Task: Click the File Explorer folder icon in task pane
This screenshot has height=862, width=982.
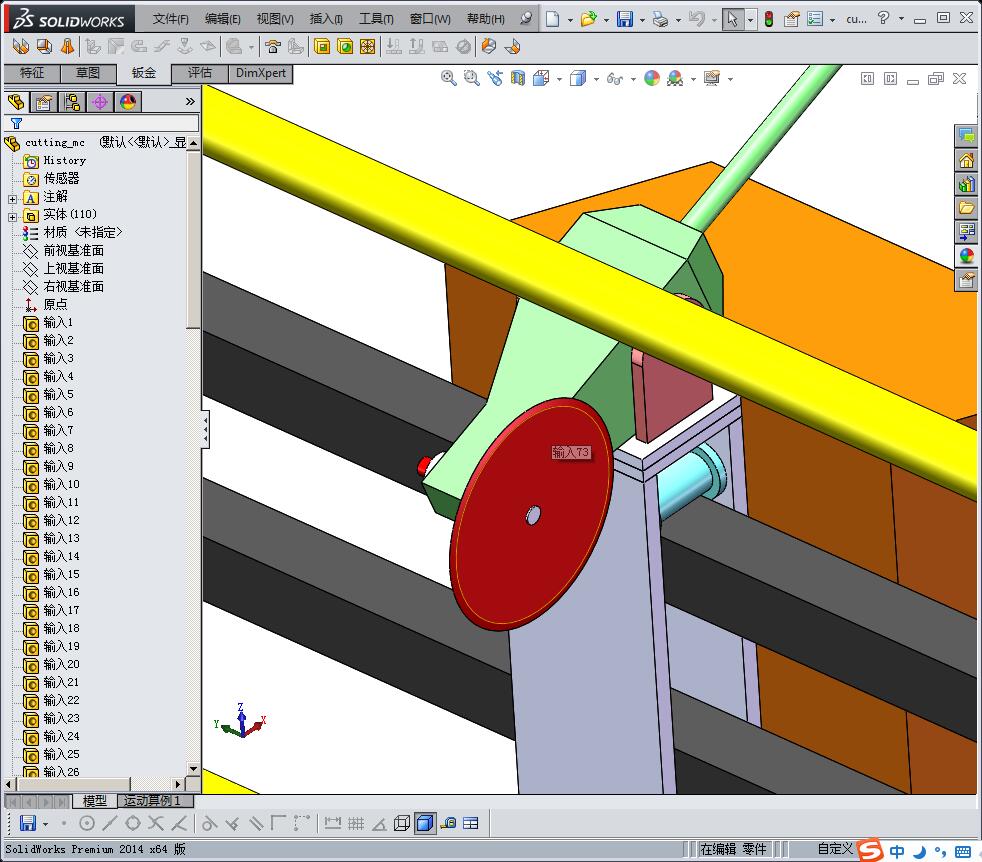Action: click(x=966, y=207)
